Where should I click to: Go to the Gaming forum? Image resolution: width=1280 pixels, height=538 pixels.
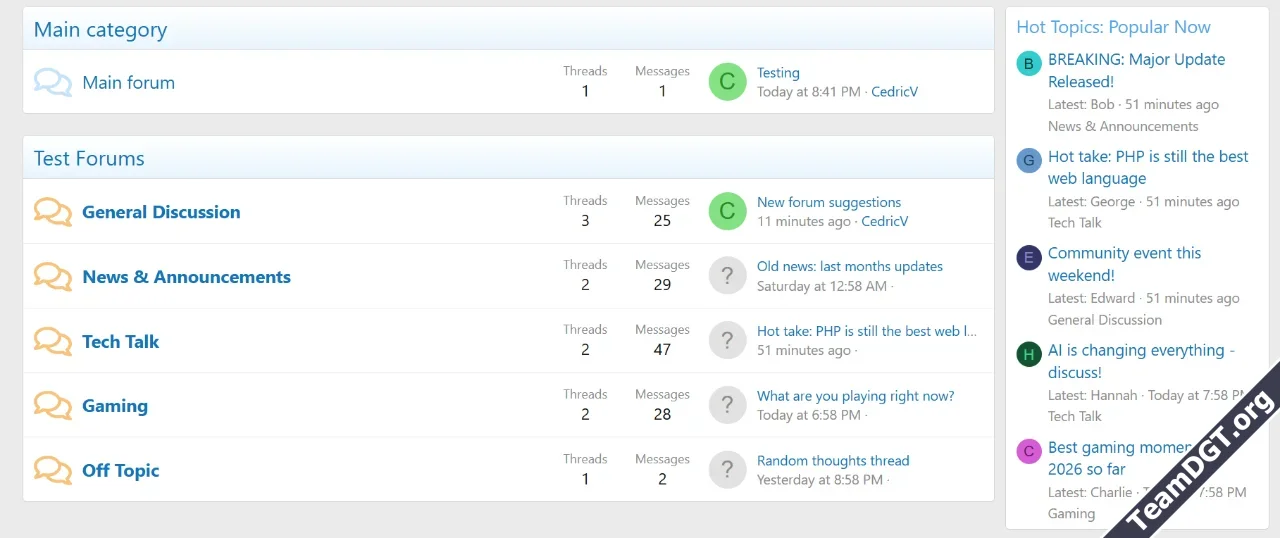tap(115, 406)
